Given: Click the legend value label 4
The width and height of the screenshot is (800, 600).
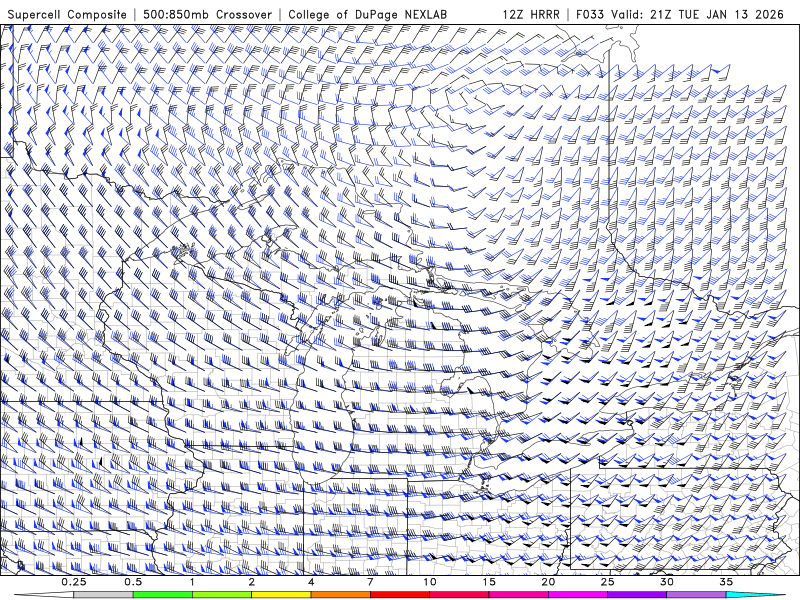Looking at the screenshot, I should [x=311, y=582].
